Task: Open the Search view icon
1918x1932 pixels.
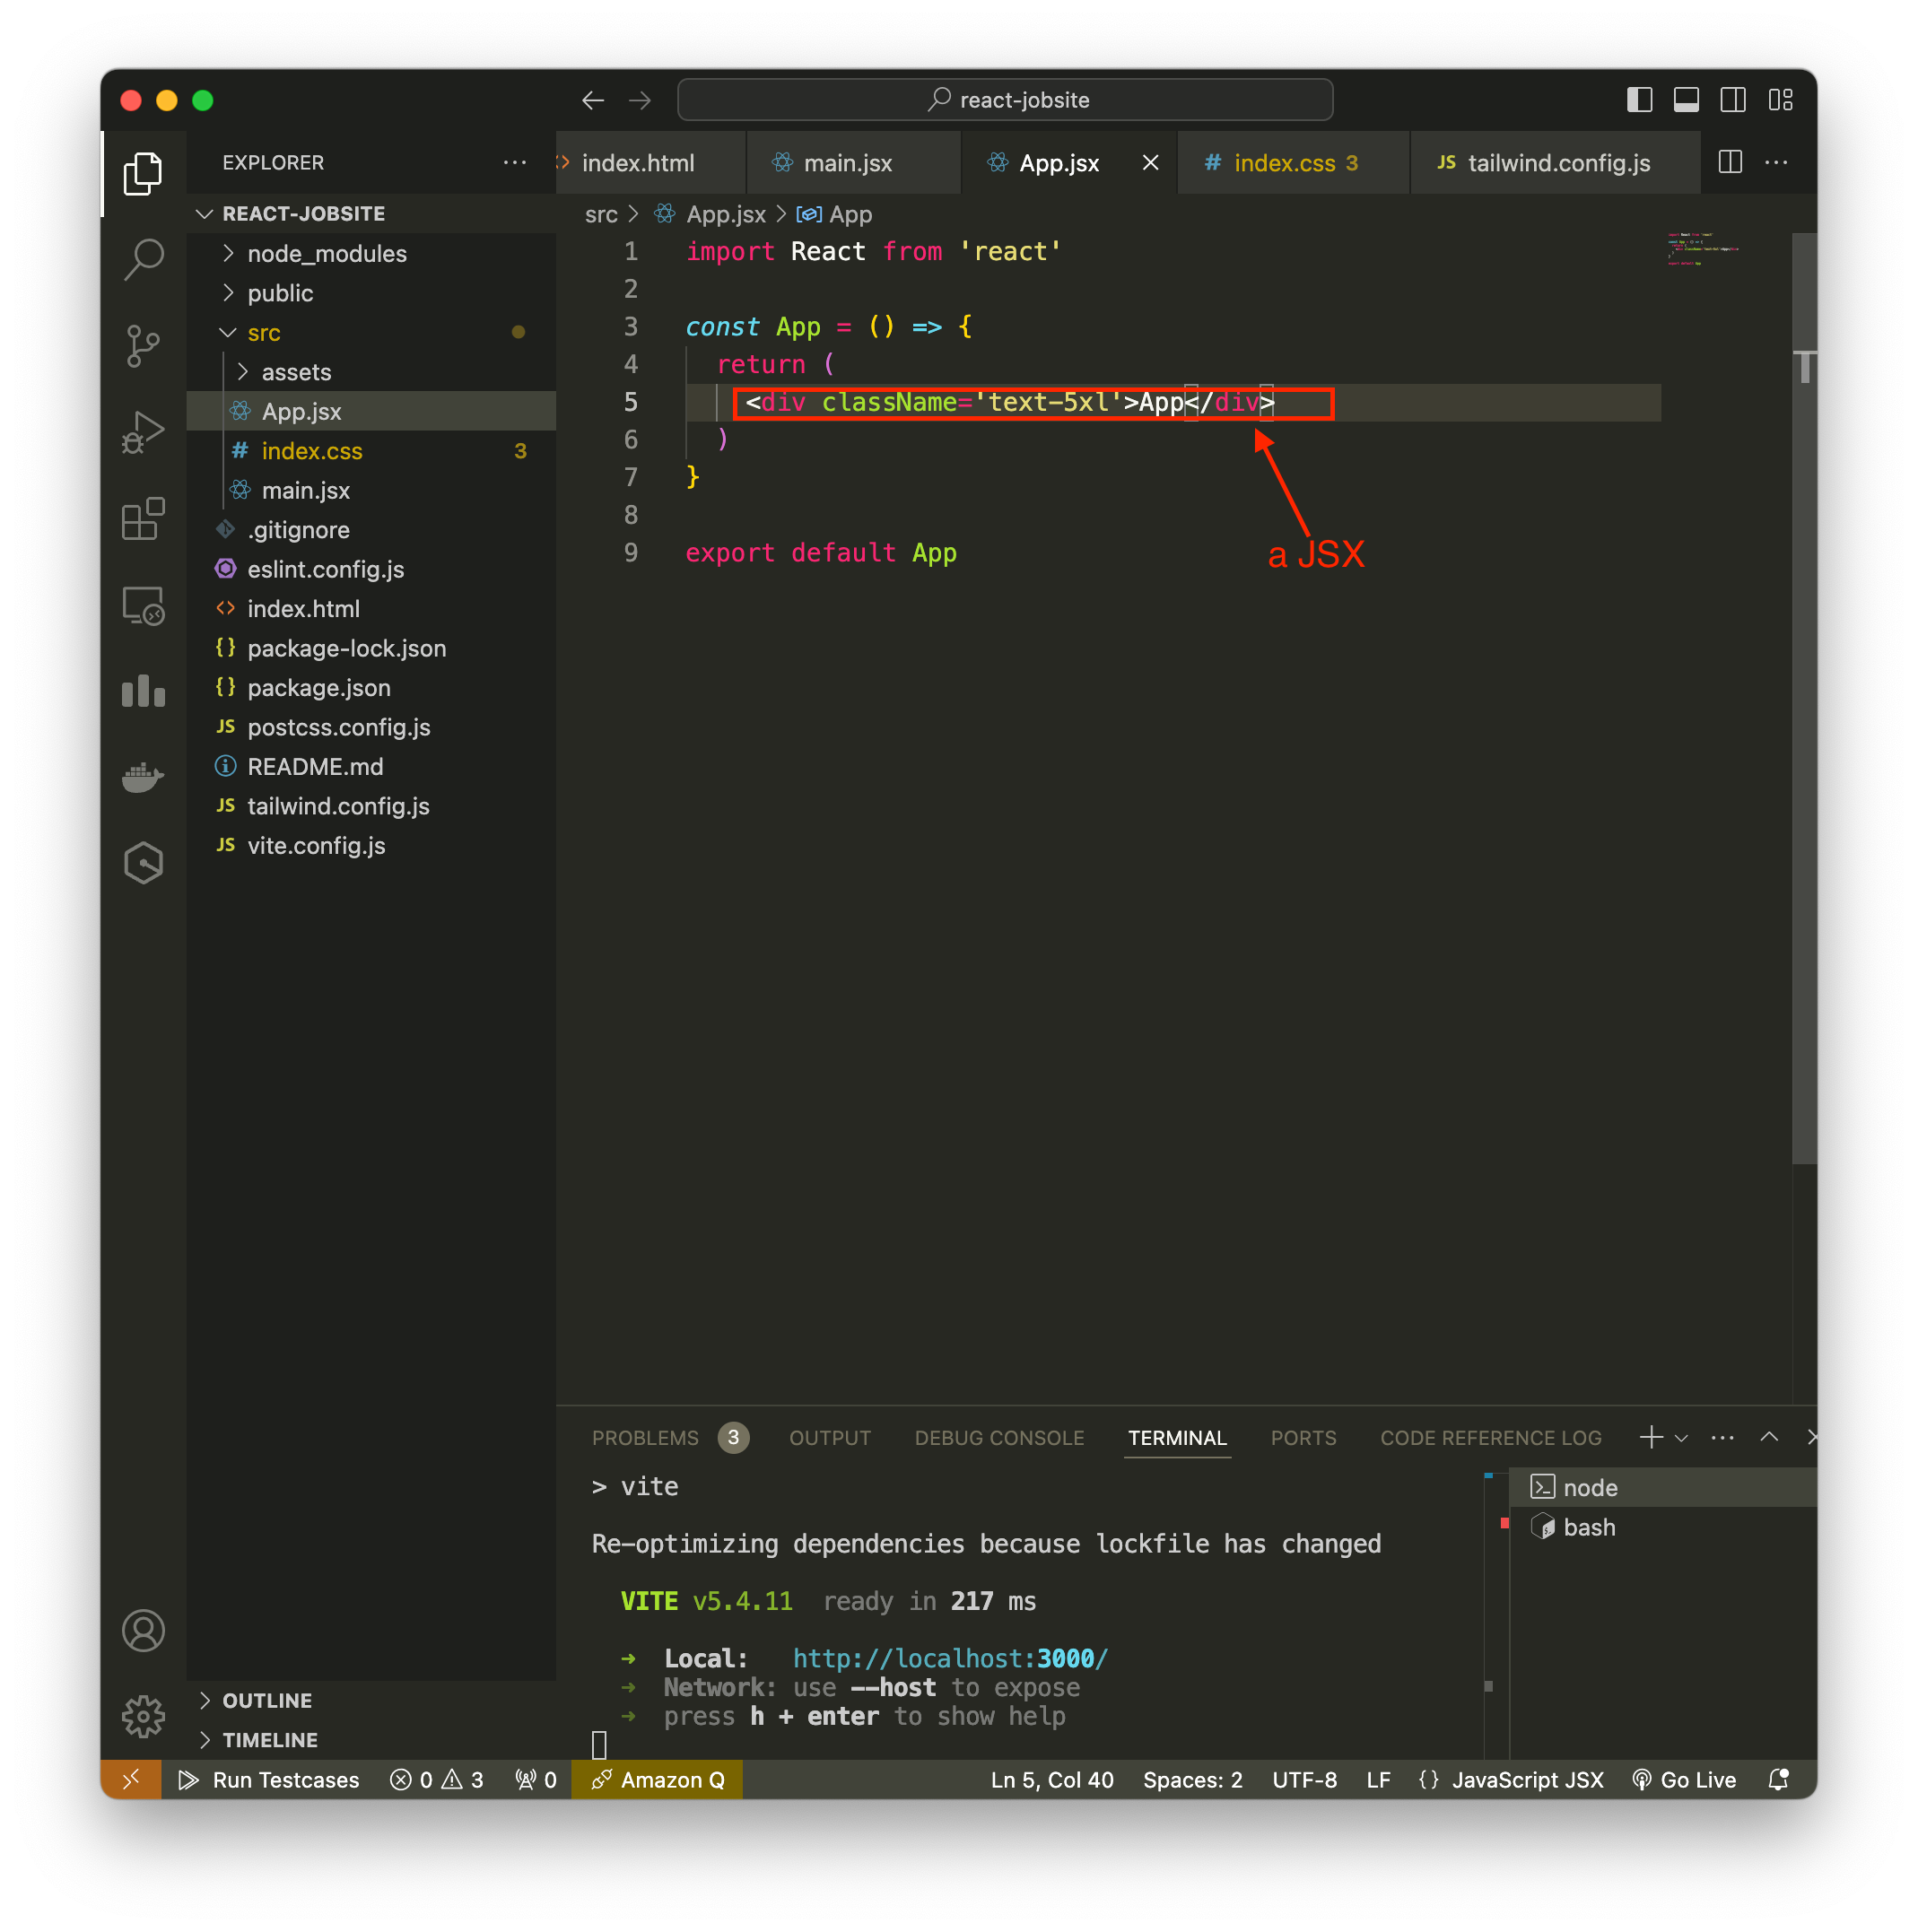Action: pyautogui.click(x=143, y=259)
